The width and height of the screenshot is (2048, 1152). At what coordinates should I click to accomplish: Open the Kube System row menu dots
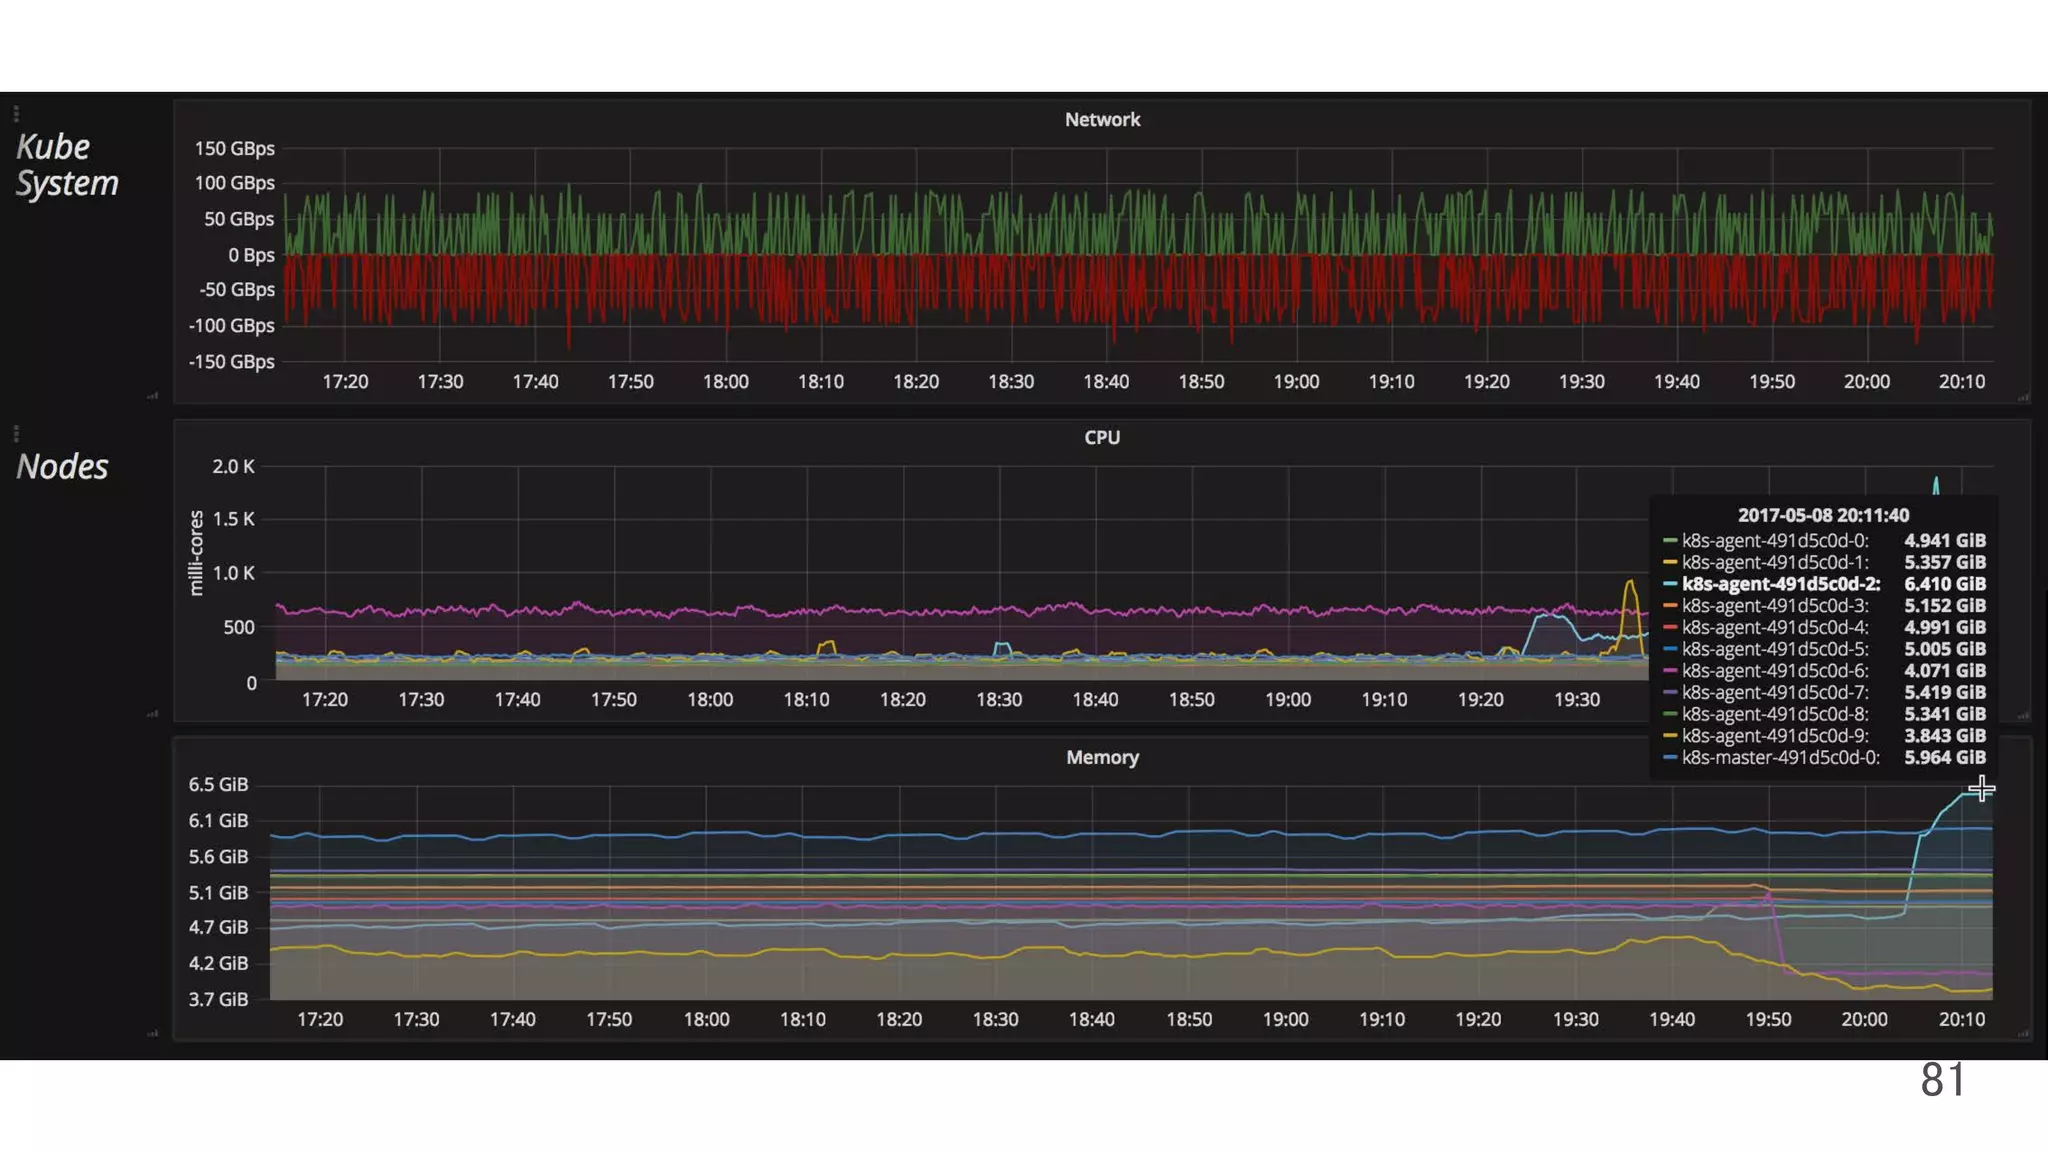16,113
